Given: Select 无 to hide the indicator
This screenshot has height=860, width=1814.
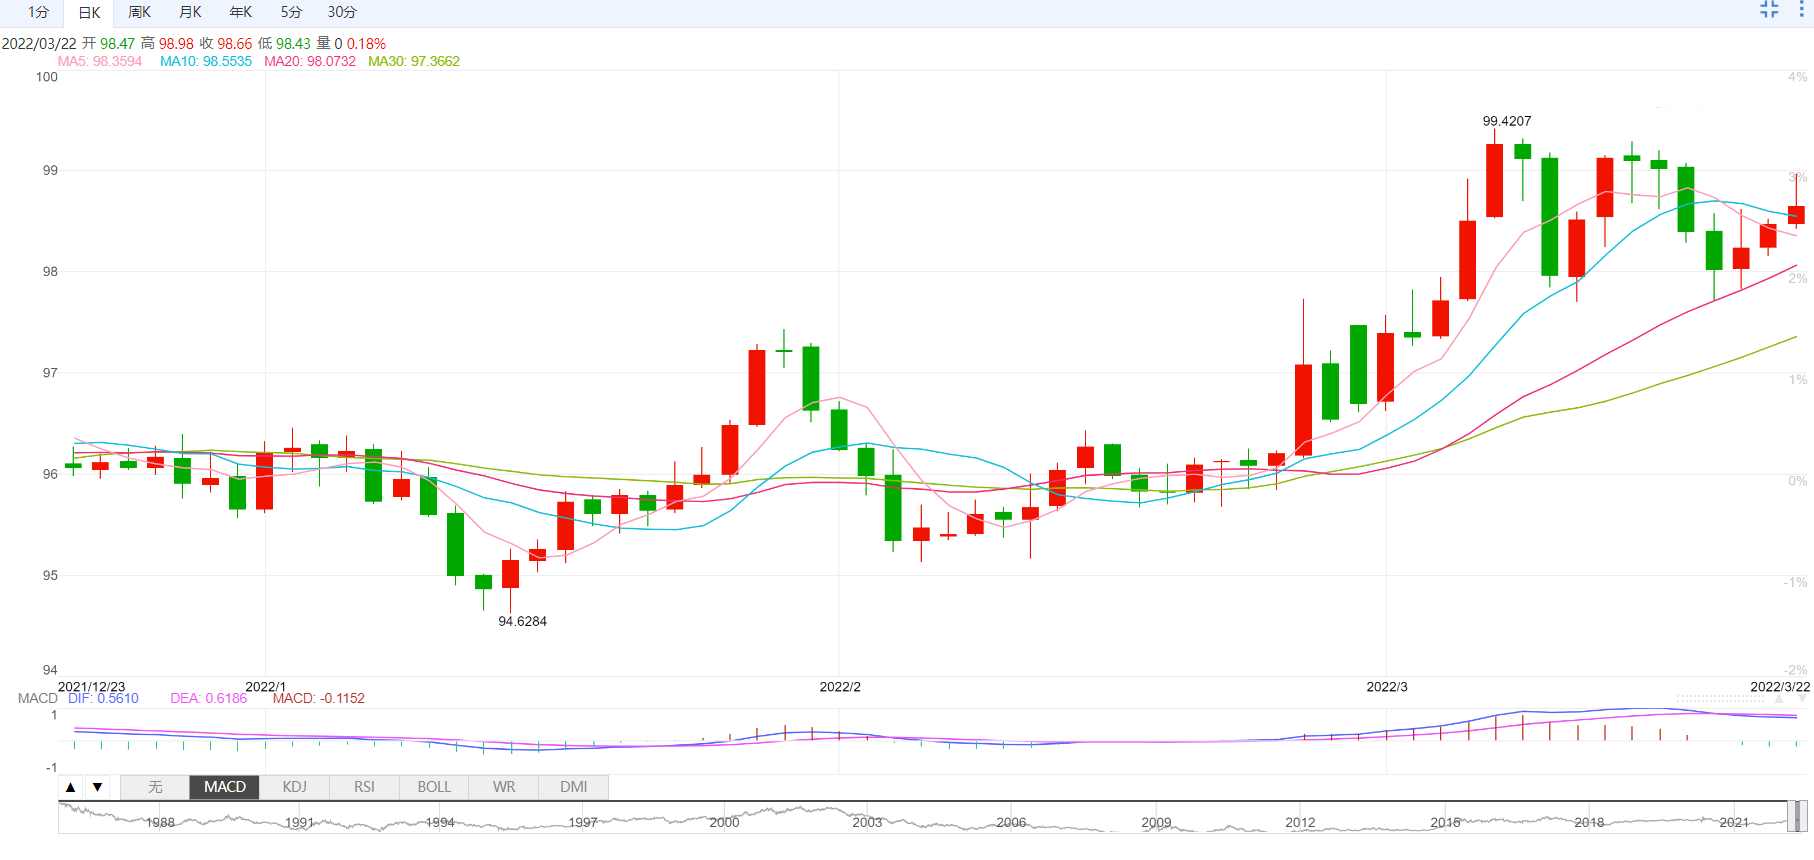Looking at the screenshot, I should pyautogui.click(x=155, y=787).
